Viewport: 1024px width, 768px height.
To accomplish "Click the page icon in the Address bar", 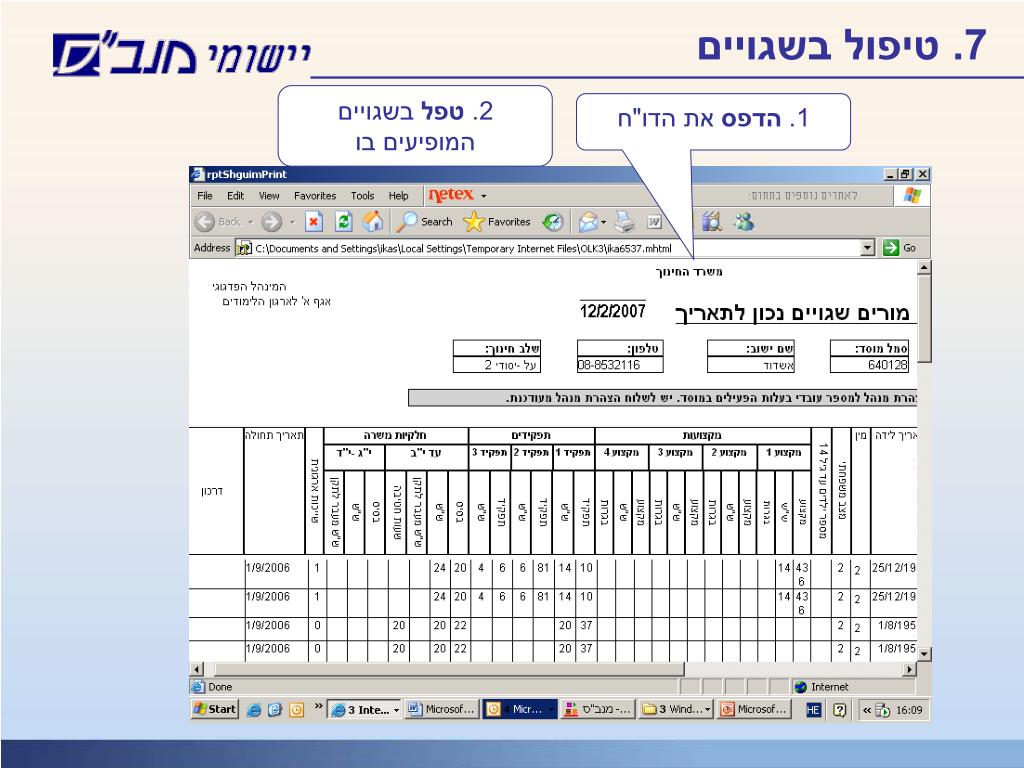I will [x=244, y=248].
